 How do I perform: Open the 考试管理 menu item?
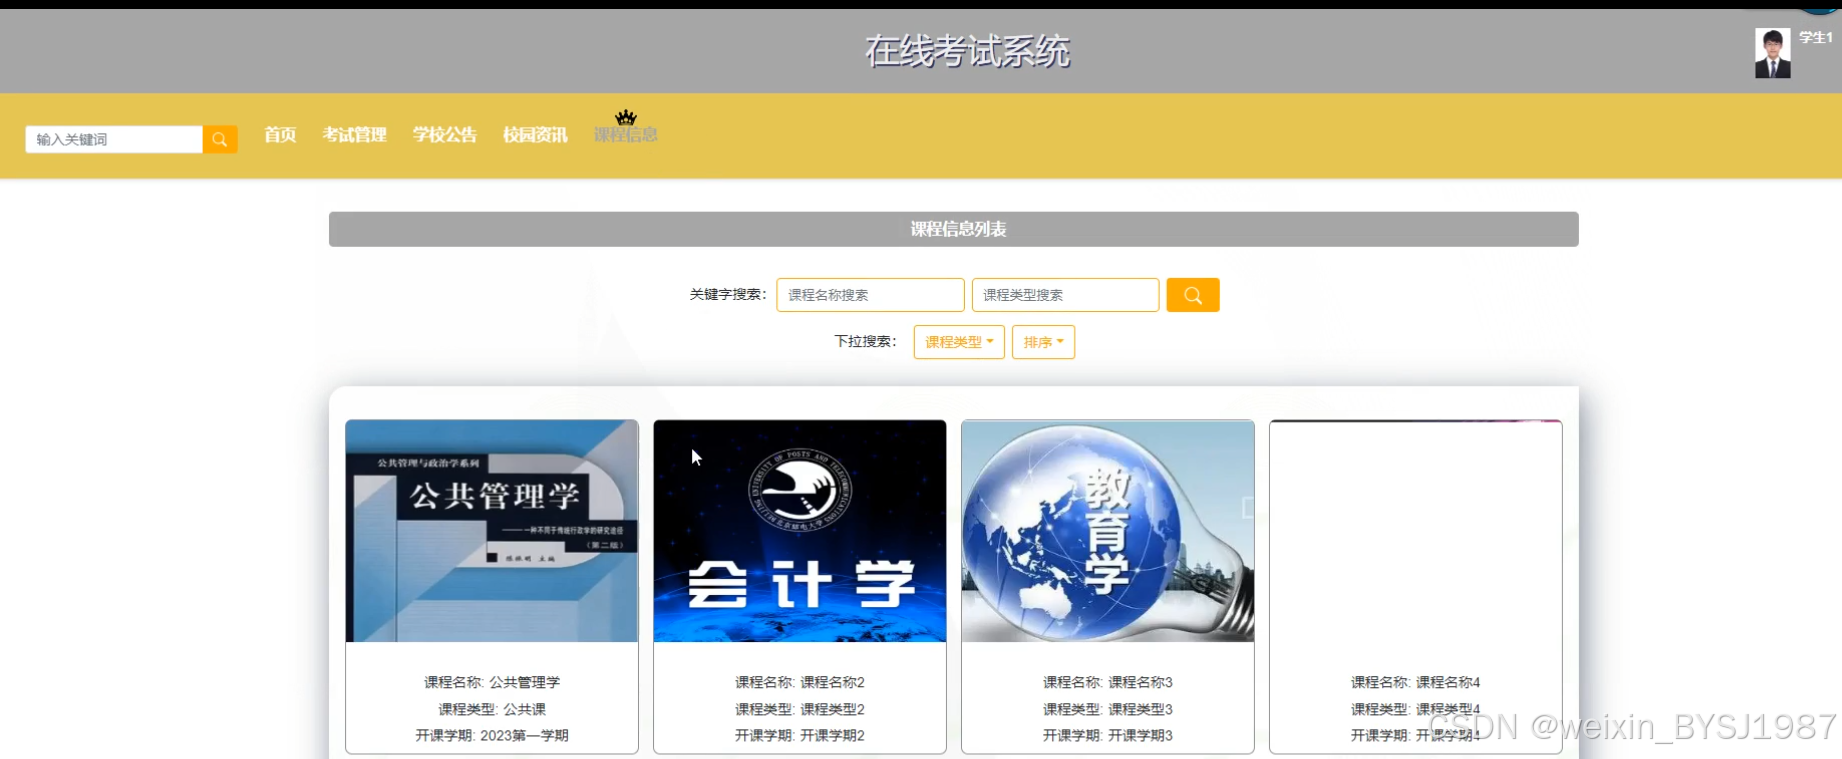pyautogui.click(x=354, y=135)
